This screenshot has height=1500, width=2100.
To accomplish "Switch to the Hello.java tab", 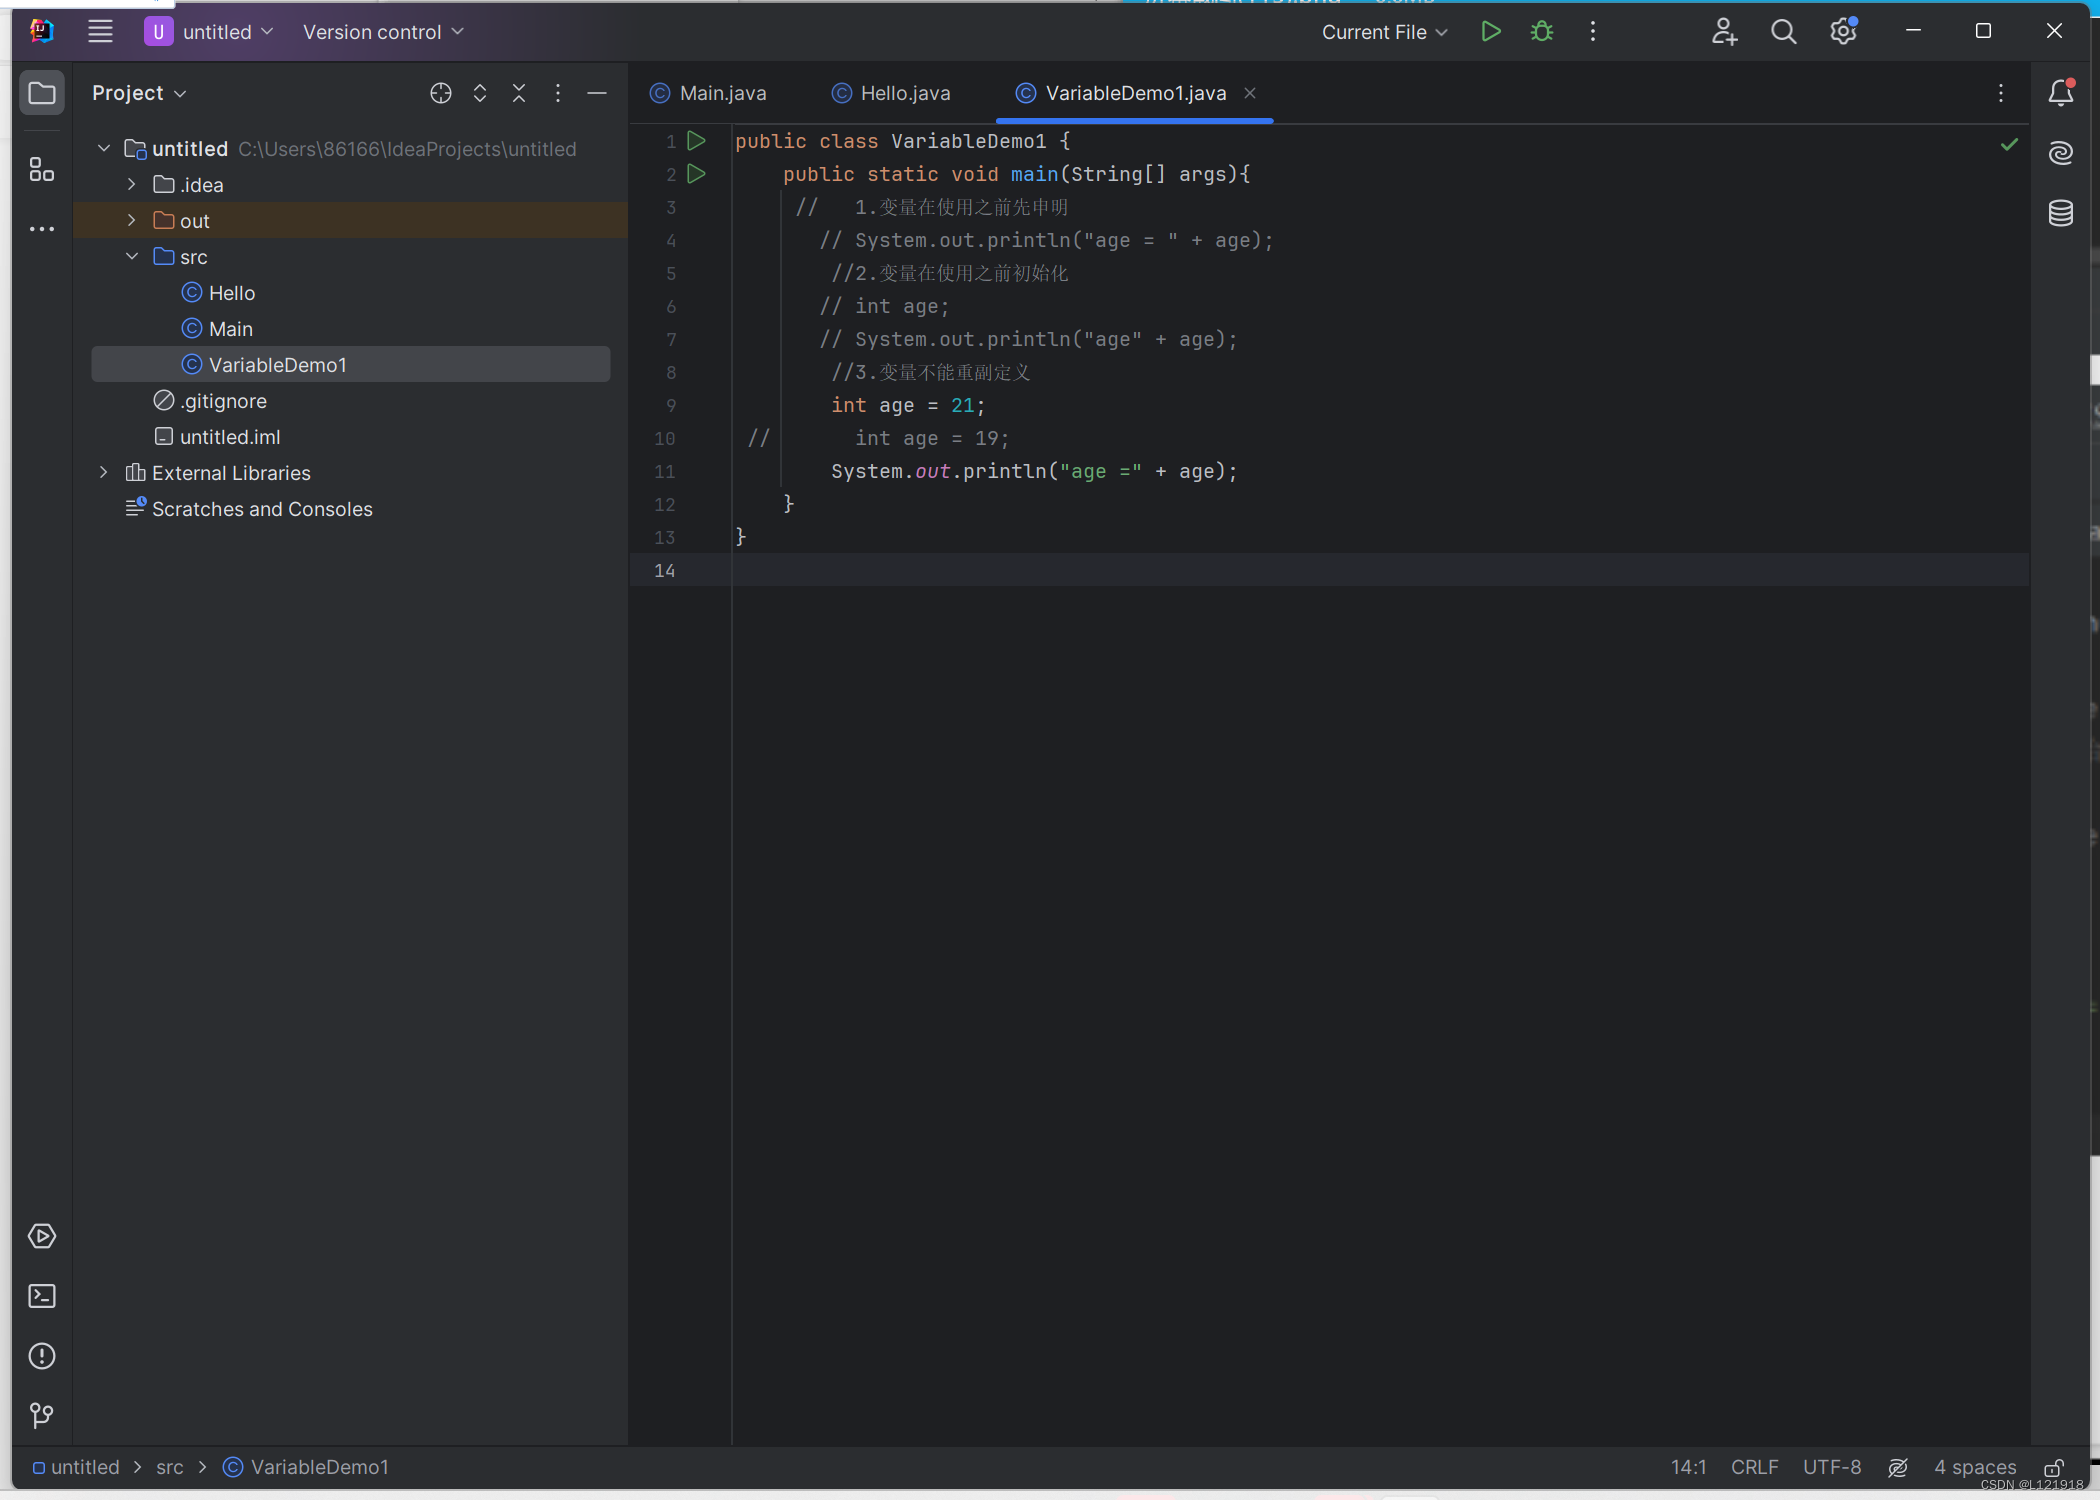I will 904,92.
